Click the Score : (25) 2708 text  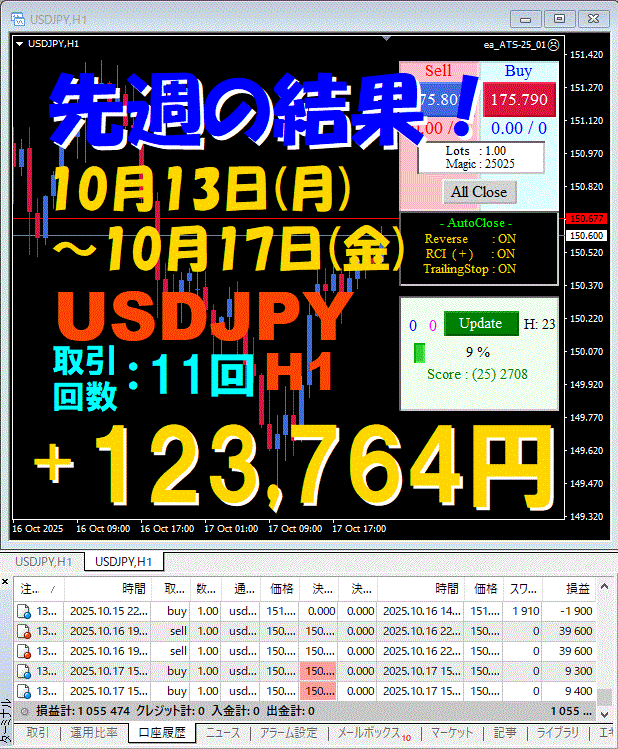point(477,374)
